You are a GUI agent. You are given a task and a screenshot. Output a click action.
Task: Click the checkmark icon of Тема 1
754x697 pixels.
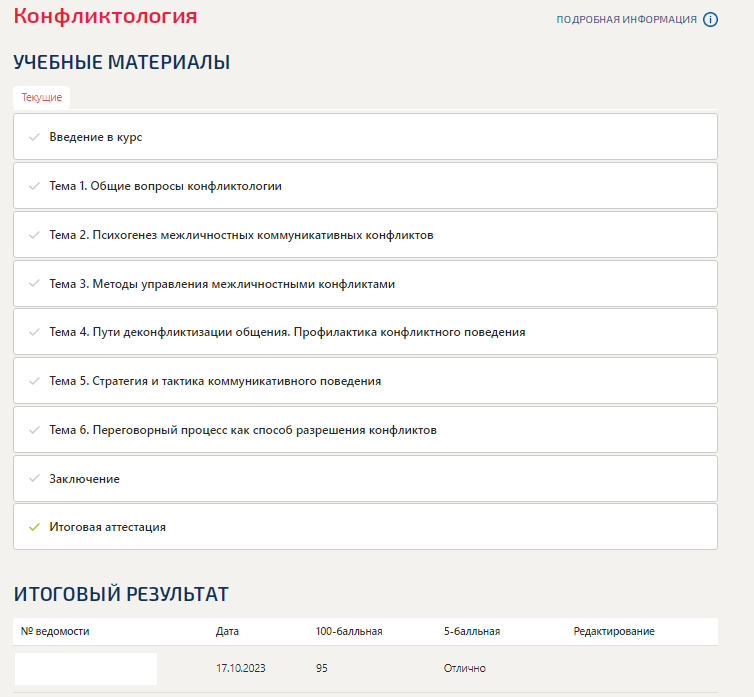(x=34, y=186)
